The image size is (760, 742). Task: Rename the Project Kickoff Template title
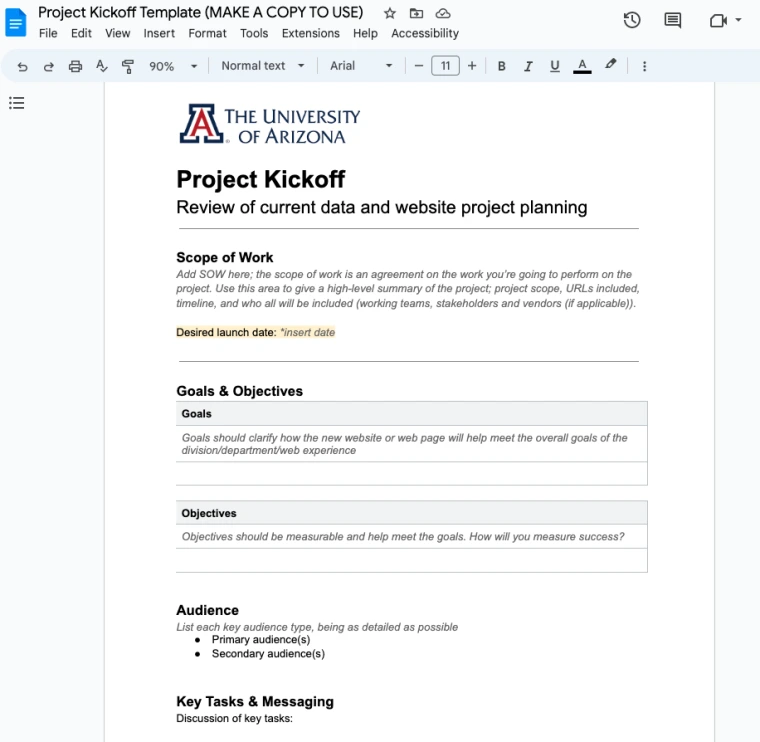[201, 12]
